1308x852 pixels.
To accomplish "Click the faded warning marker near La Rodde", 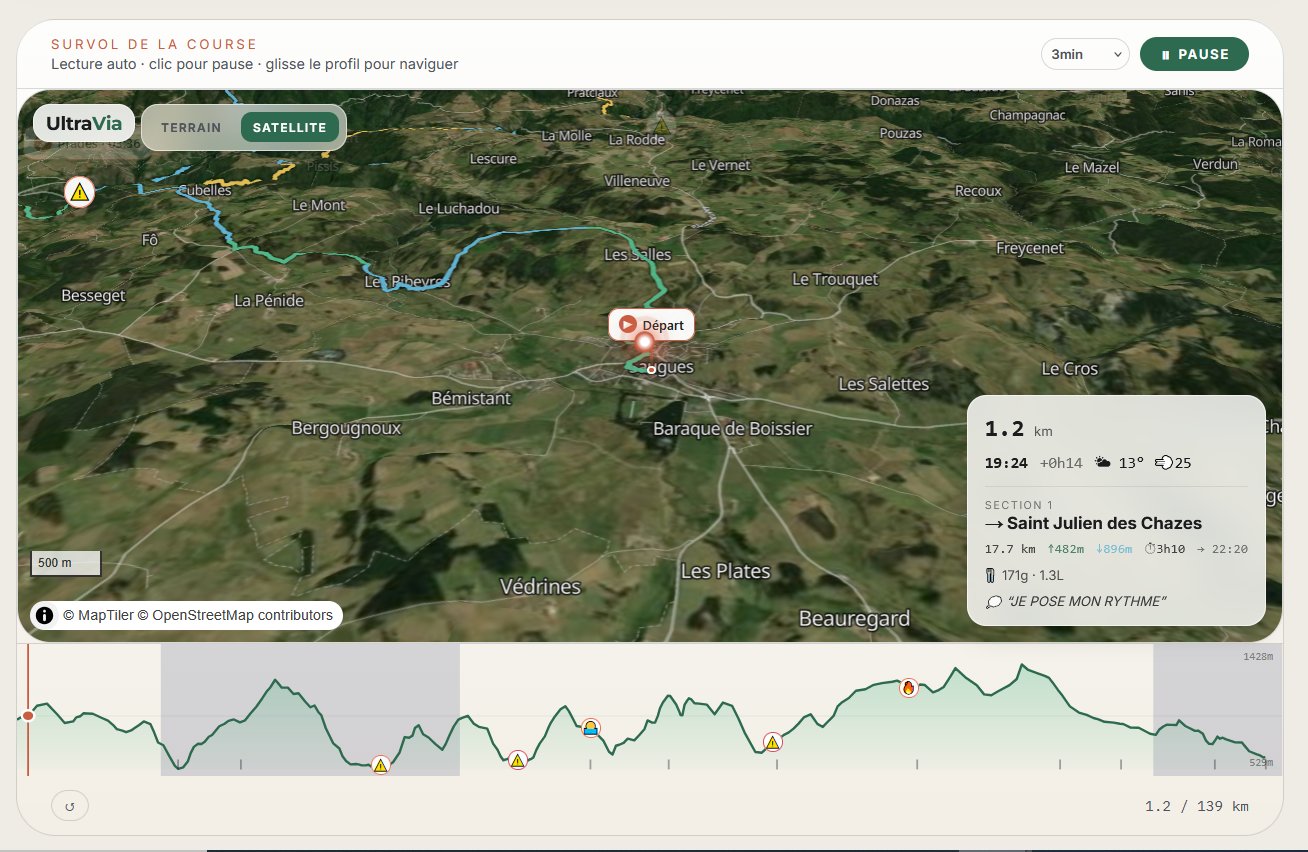I will pos(660,126).
